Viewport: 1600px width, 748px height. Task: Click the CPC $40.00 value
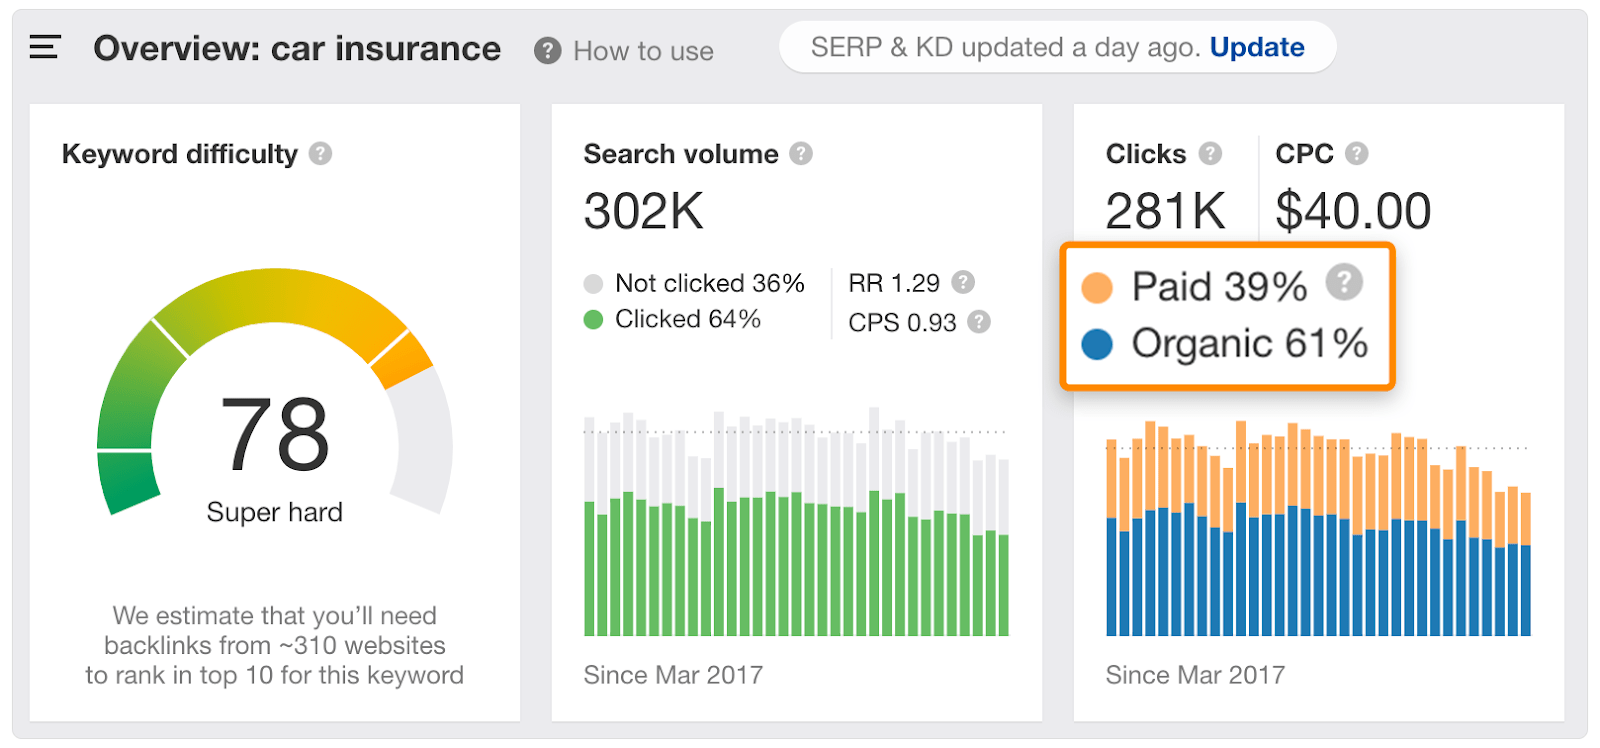(1353, 211)
